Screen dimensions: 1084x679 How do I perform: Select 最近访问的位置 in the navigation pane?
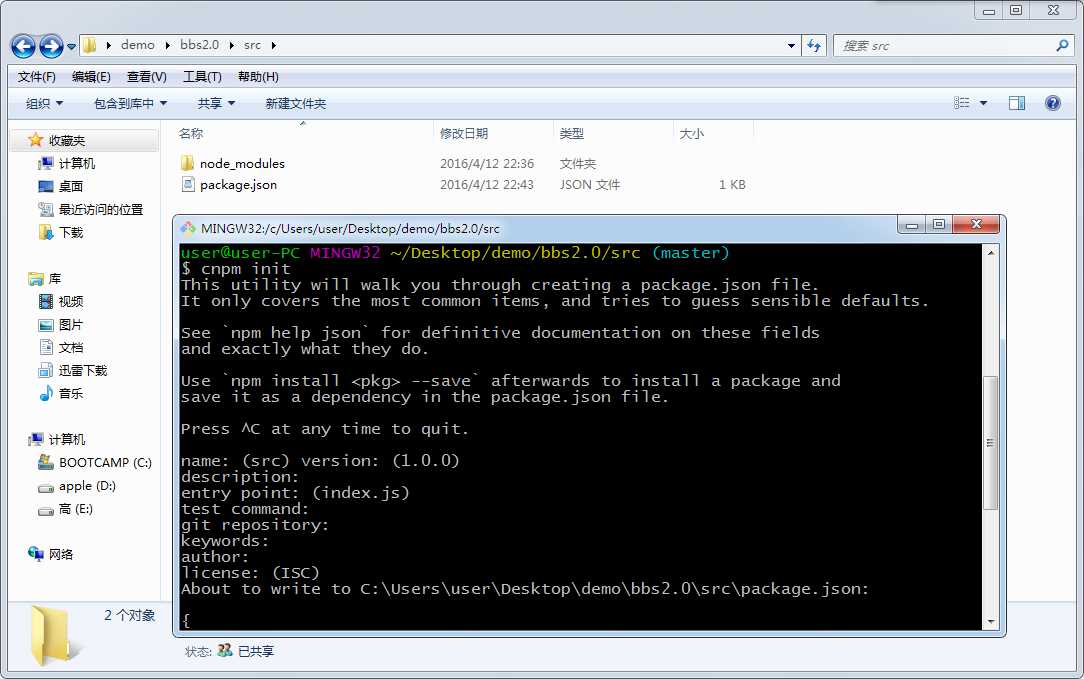click(x=101, y=210)
